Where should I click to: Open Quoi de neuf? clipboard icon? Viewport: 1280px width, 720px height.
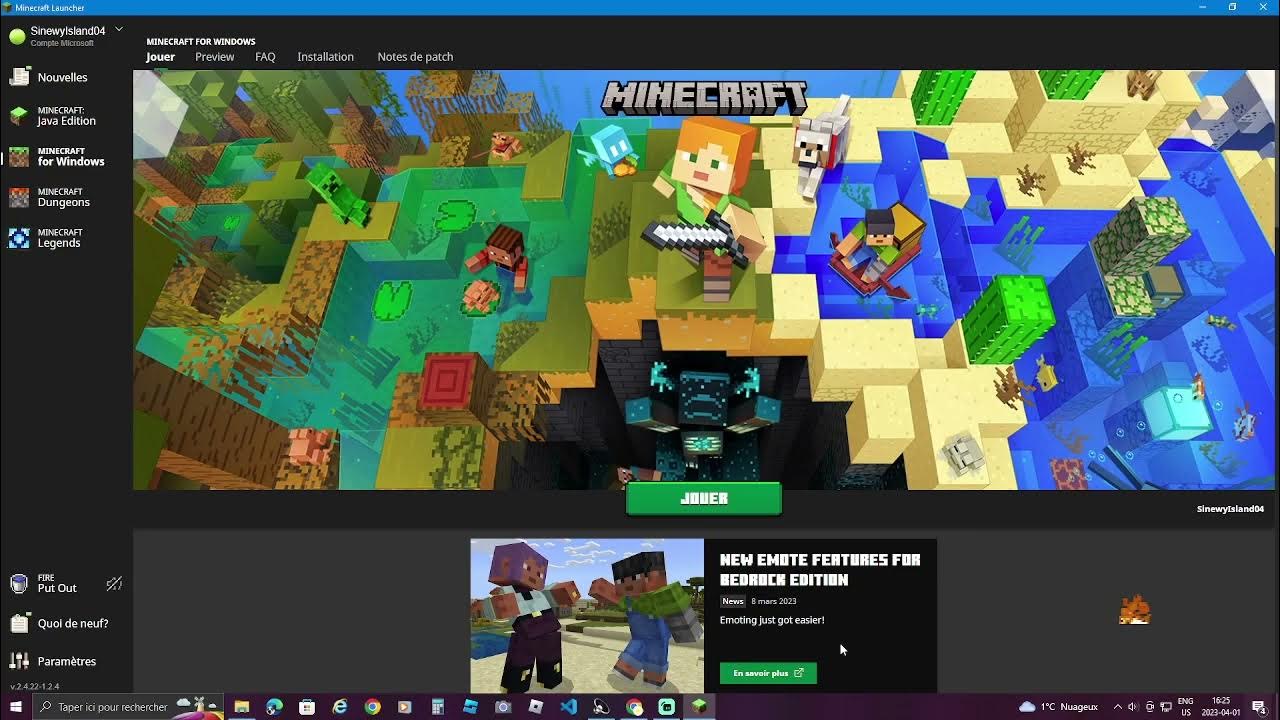coord(18,623)
